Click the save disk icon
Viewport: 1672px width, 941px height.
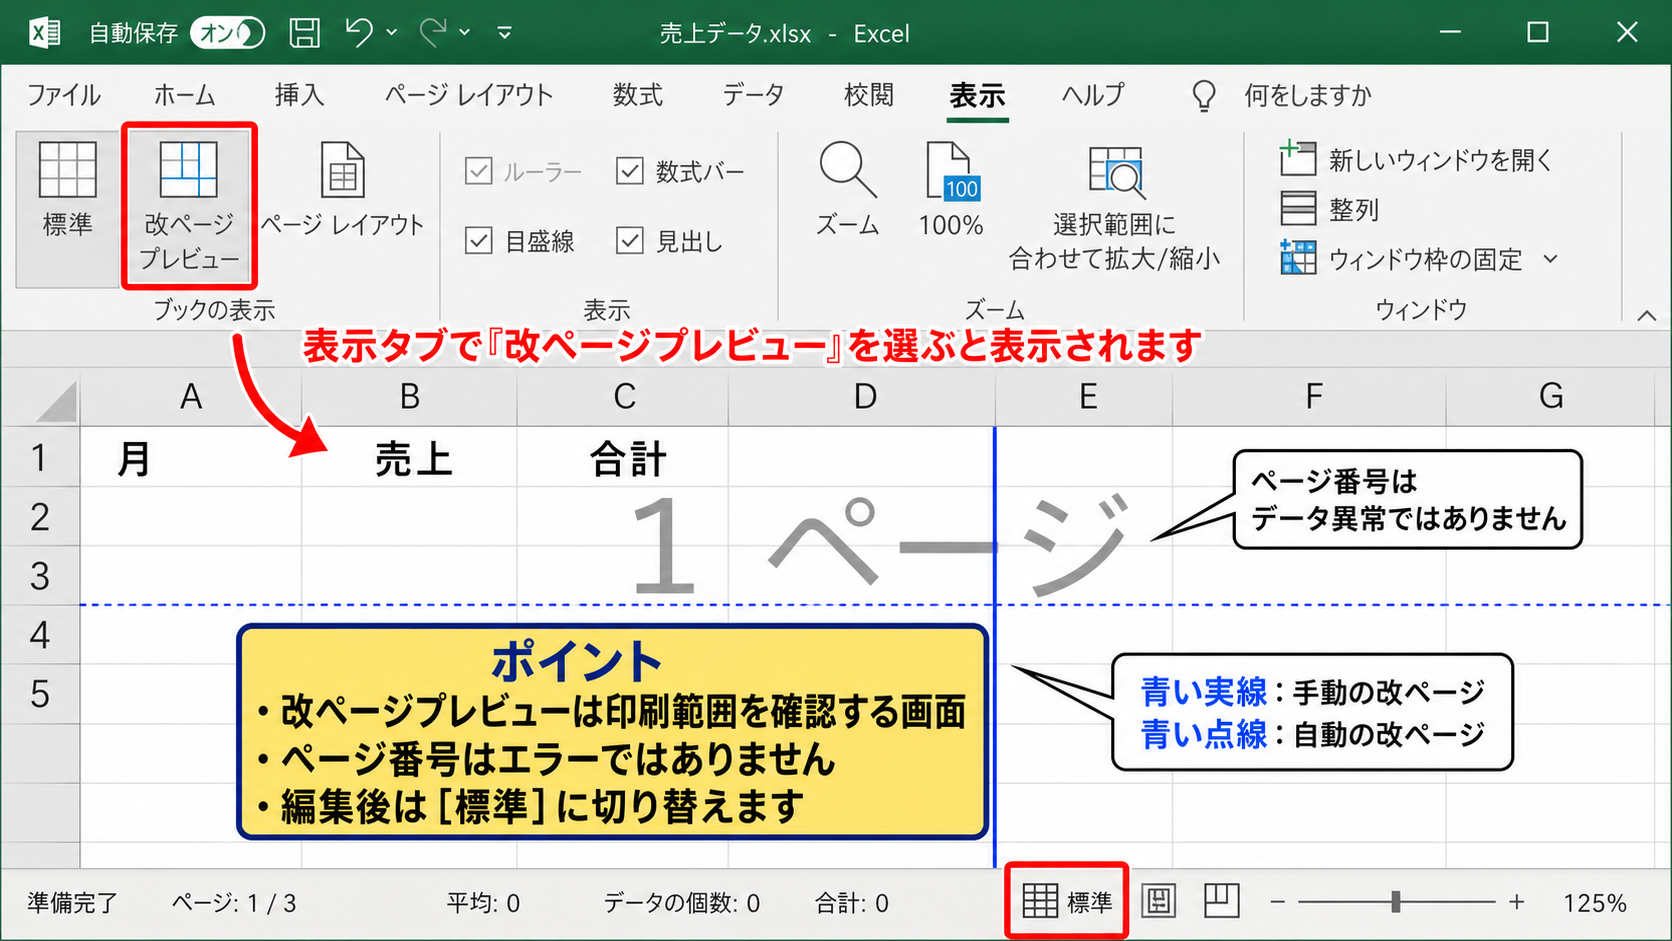tap(305, 33)
